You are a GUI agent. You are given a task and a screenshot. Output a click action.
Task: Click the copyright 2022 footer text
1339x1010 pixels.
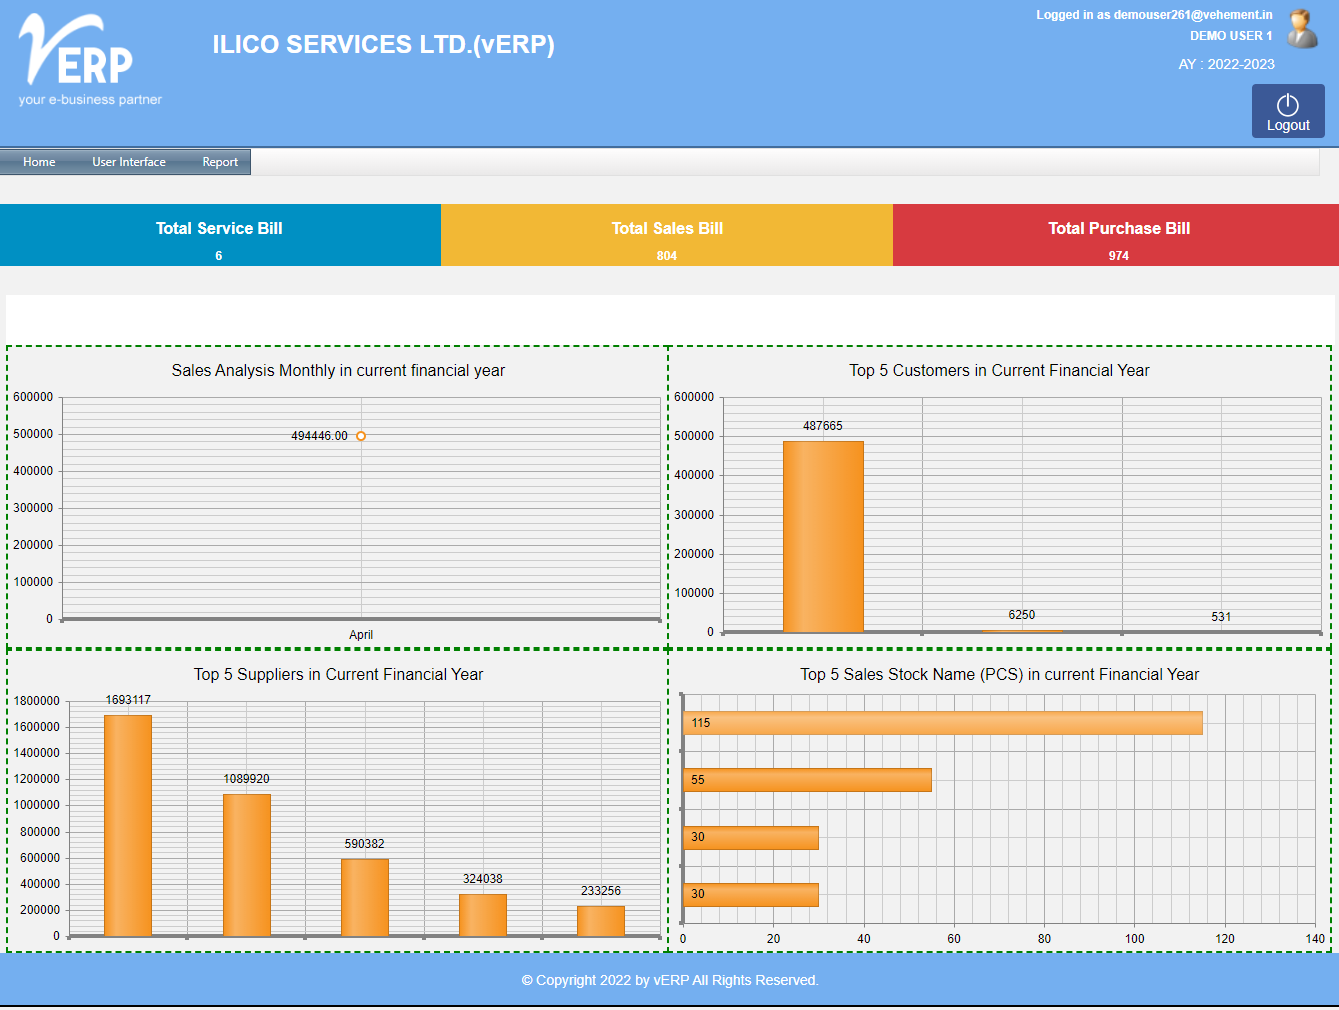(670, 980)
